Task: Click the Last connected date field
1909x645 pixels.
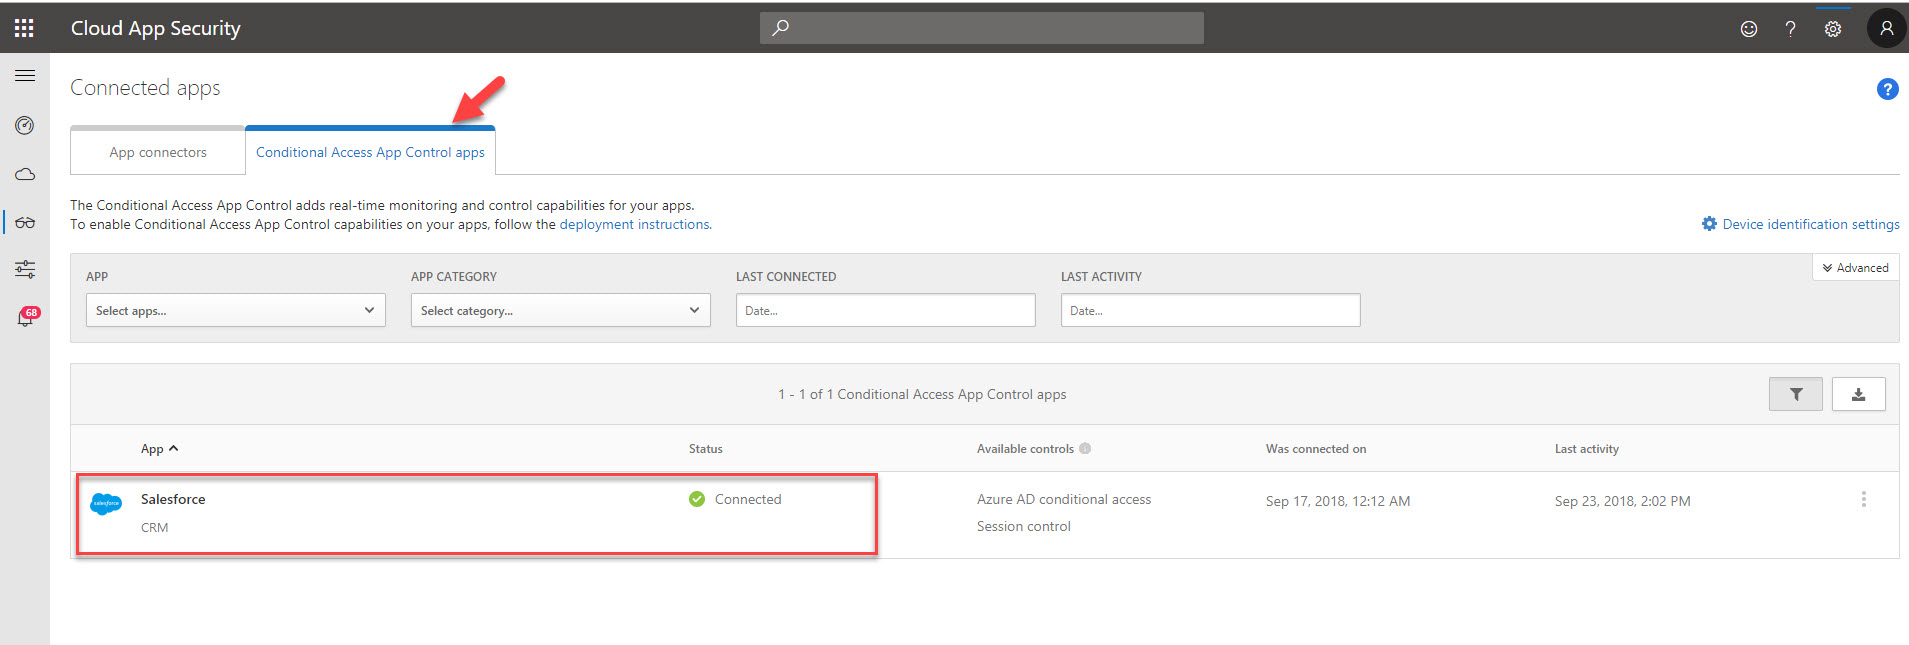Action: 886,310
